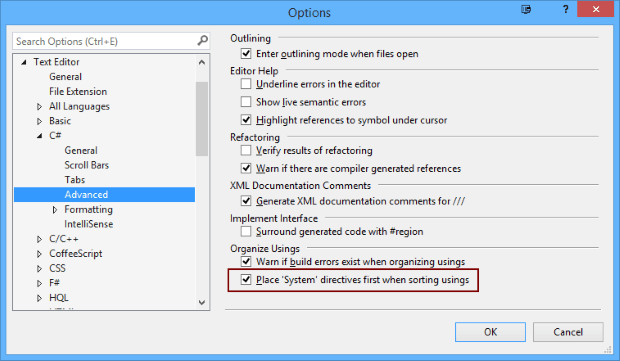Uncheck Place 'System' directives first option
Screen dimensions: 620x361
(246, 280)
